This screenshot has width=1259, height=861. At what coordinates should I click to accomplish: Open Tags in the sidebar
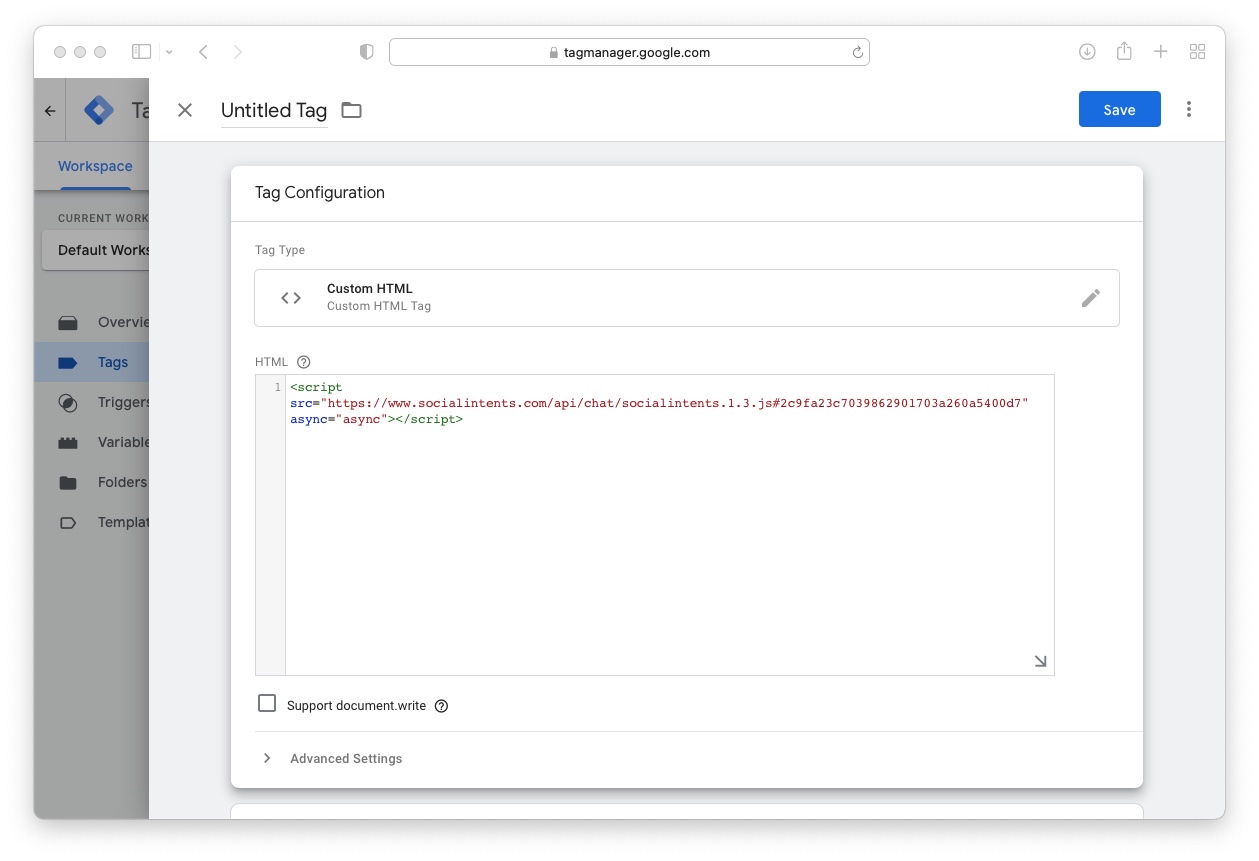(x=92, y=362)
